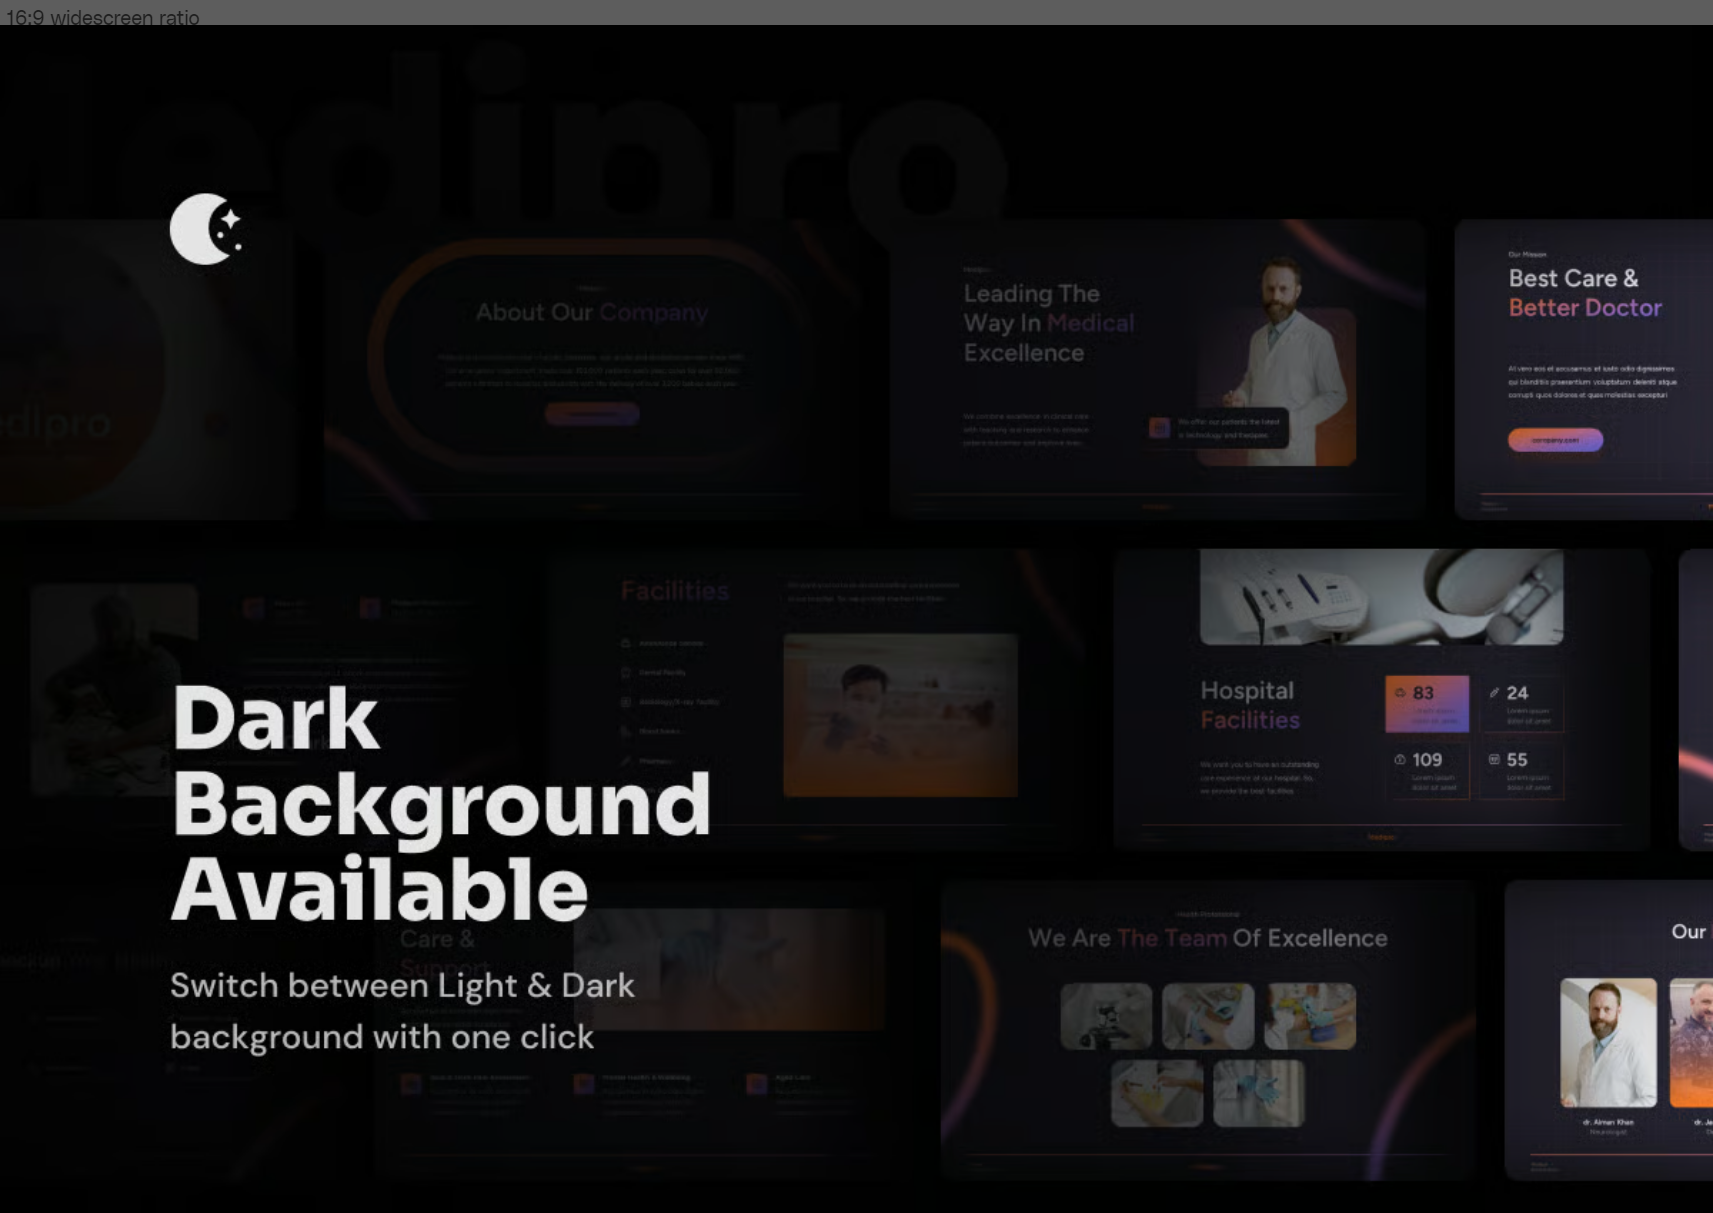Click the doctor photo in Medical Excellence slide
The width and height of the screenshot is (1713, 1213).
pos(1278,362)
